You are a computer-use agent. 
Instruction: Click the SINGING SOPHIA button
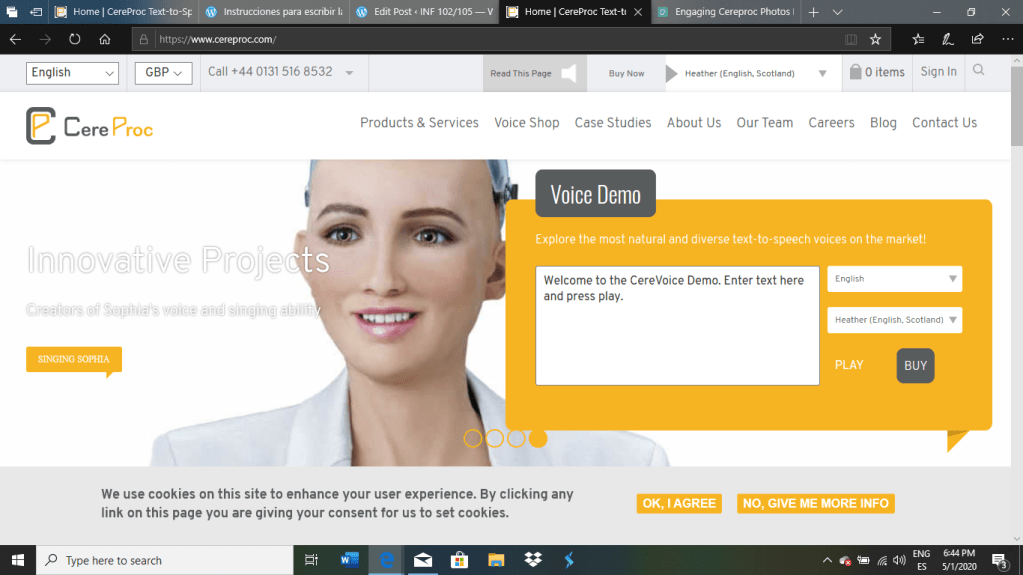pos(73,359)
